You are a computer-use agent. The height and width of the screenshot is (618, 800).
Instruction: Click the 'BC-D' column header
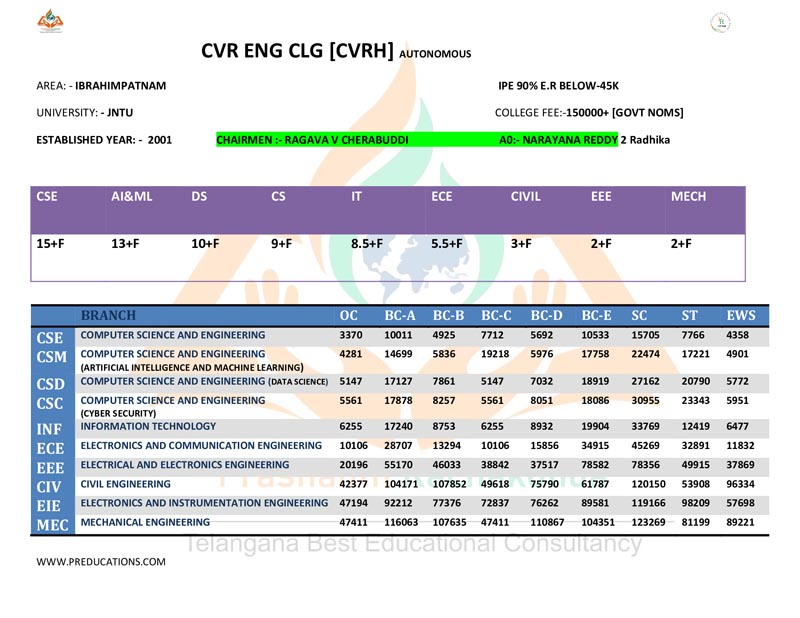546,315
